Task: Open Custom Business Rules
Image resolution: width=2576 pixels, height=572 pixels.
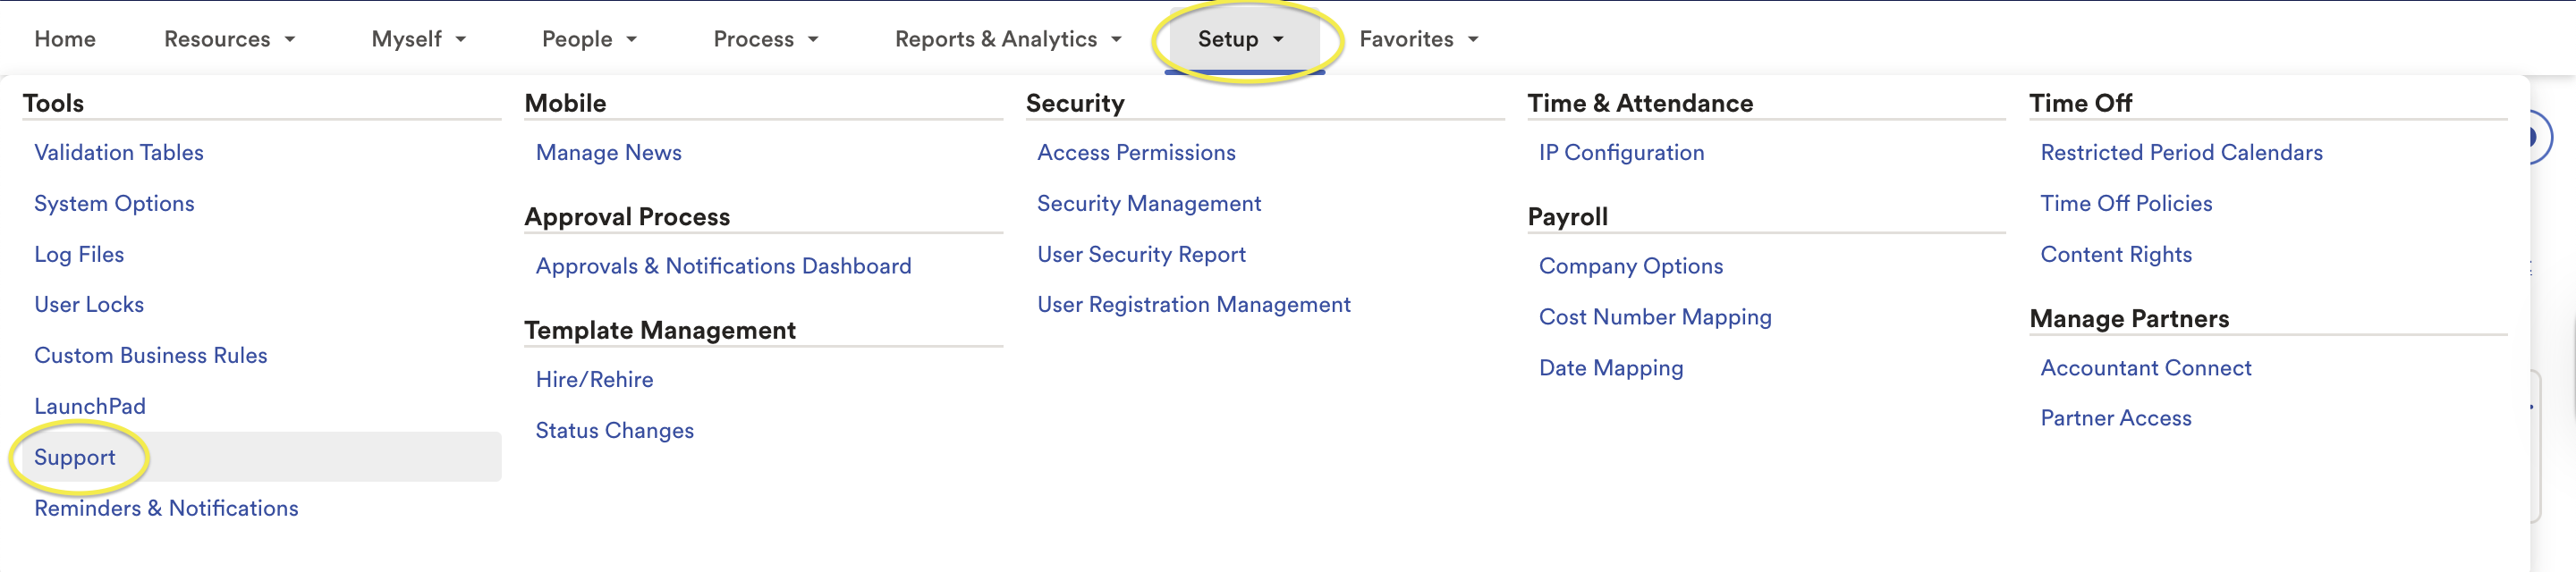Action: (151, 355)
